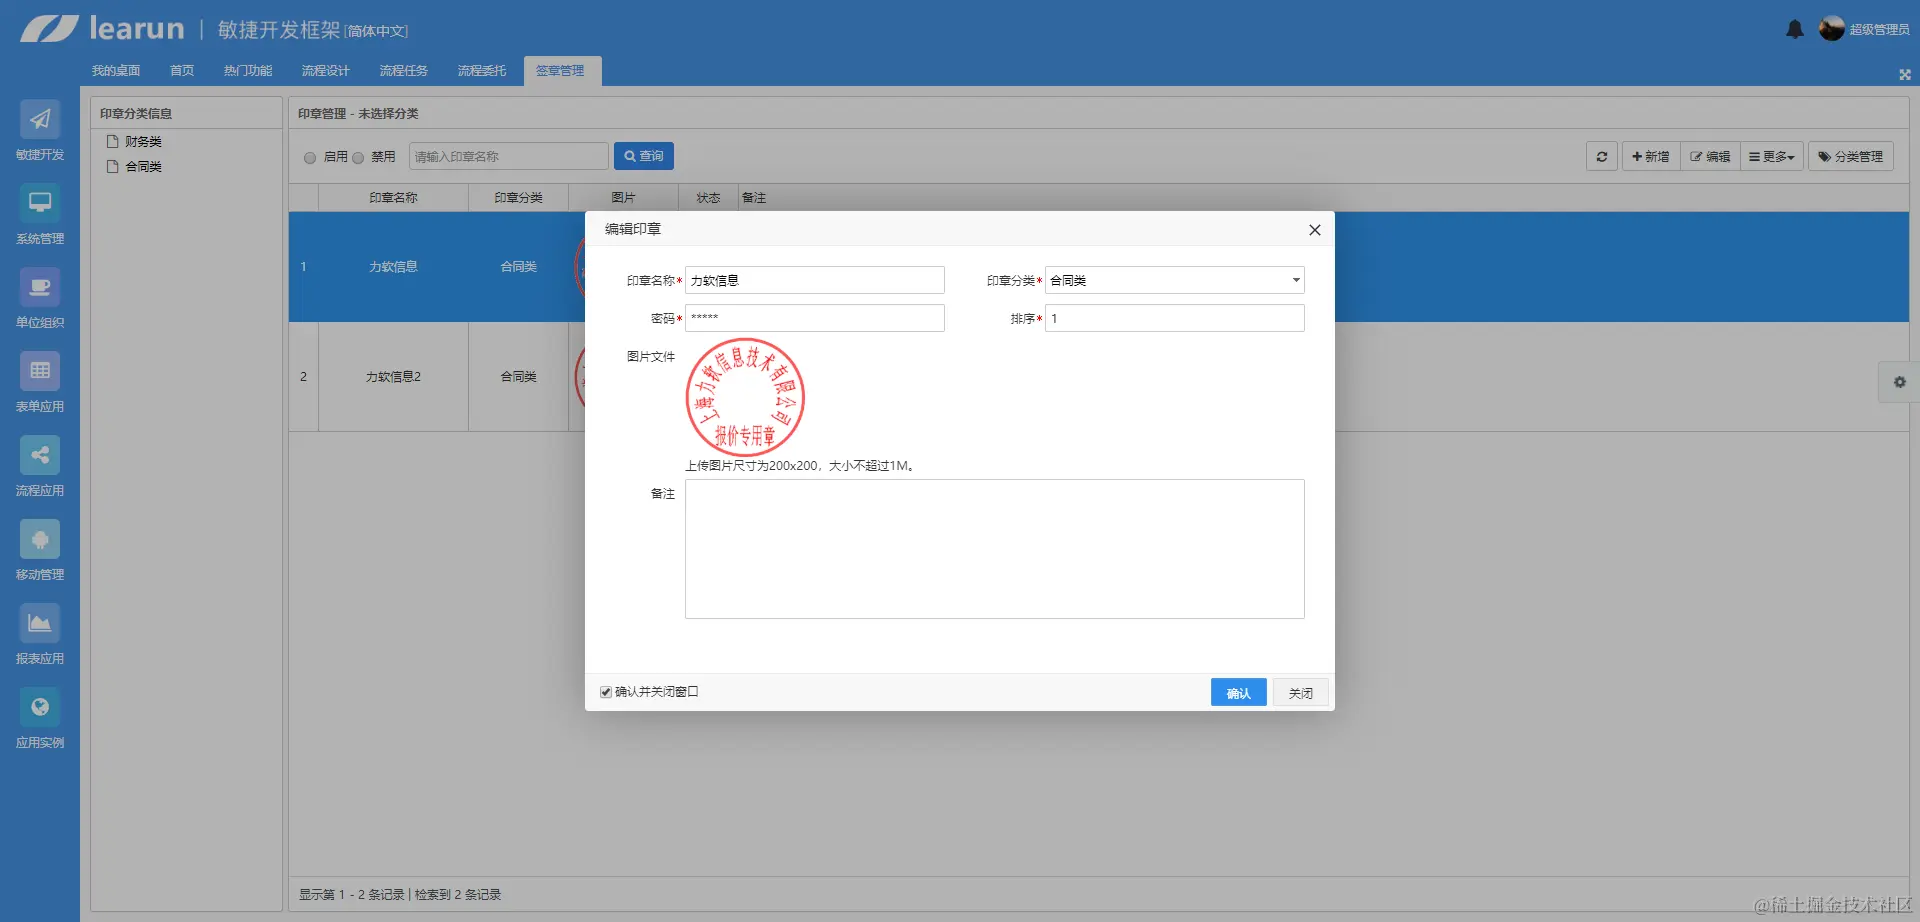Open the 应用实例 globe icon
This screenshot has width=1920, height=922.
click(40, 707)
